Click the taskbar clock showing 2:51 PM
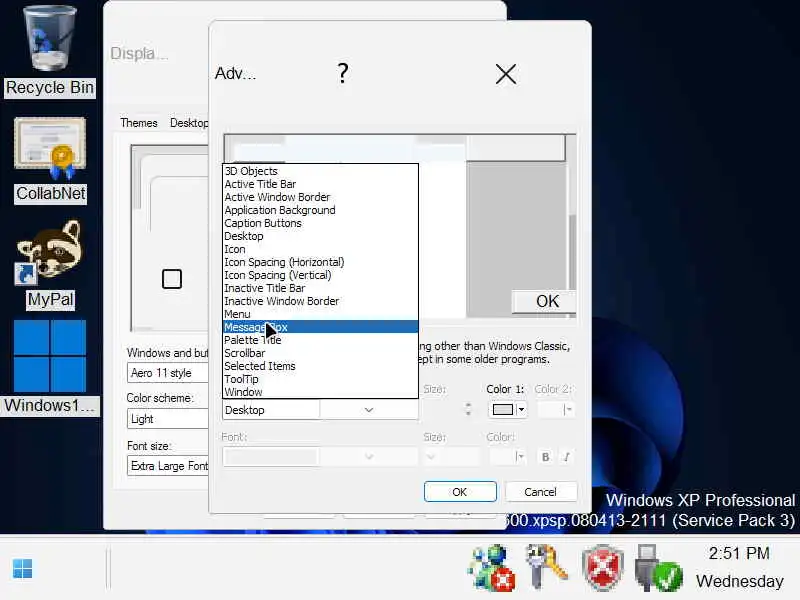This screenshot has height=600, width=800. (x=739, y=567)
